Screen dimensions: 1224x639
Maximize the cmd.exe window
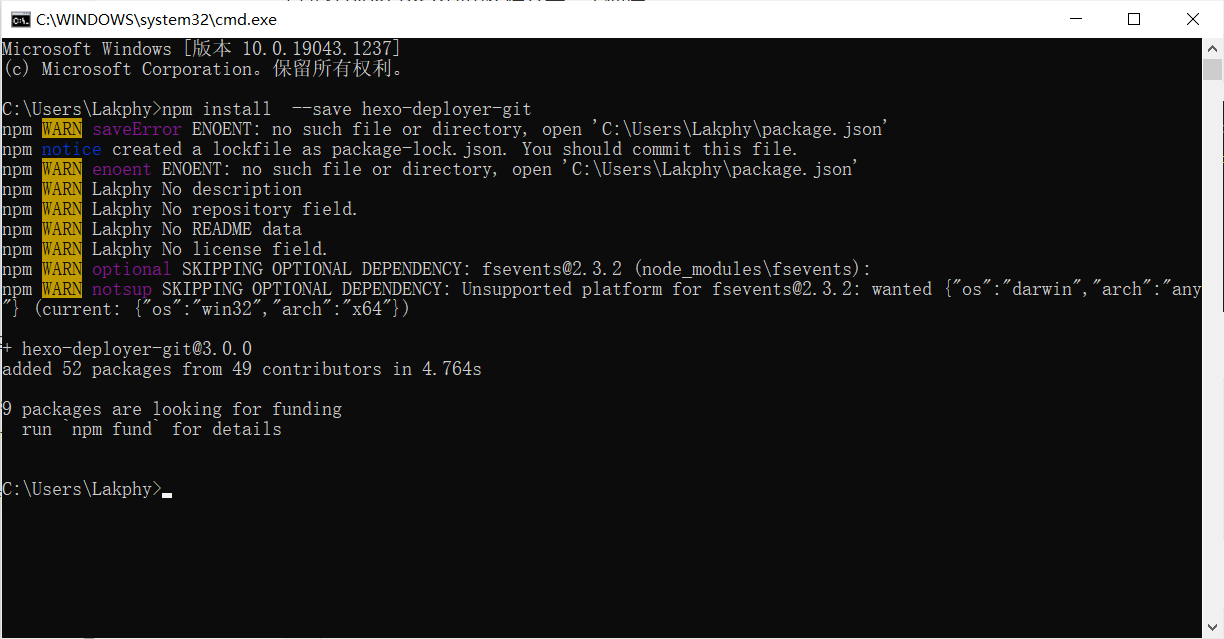click(x=1134, y=19)
